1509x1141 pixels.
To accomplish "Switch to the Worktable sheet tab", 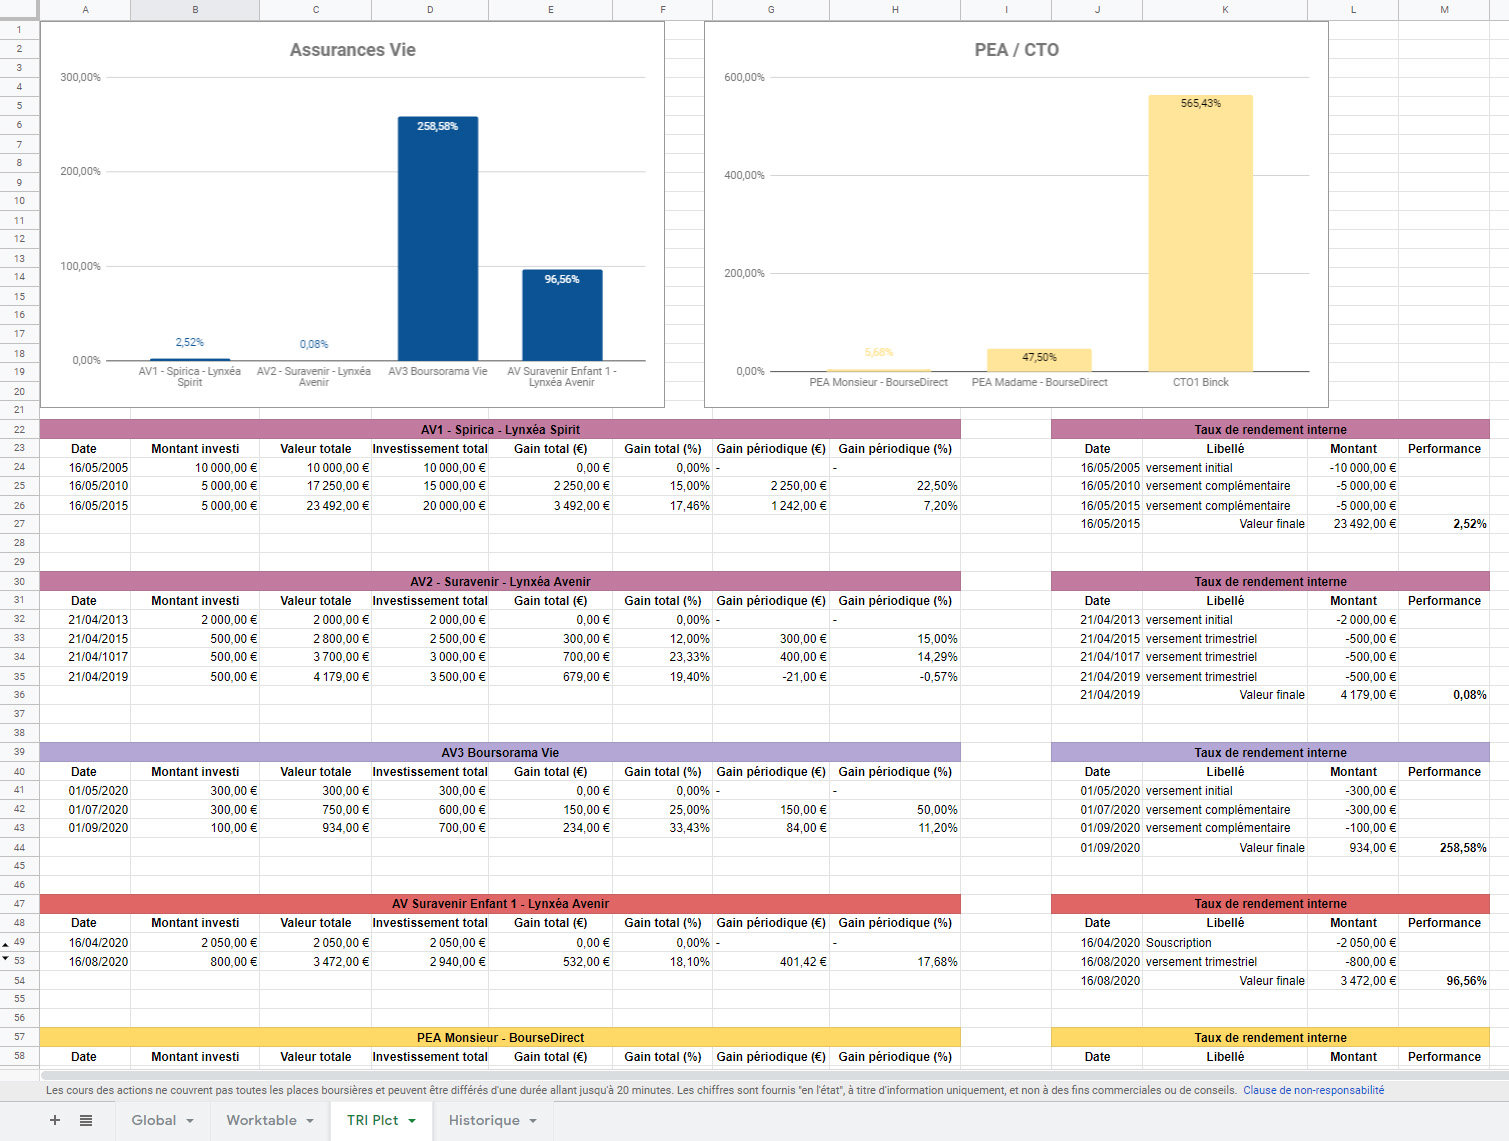I will pos(261,1120).
